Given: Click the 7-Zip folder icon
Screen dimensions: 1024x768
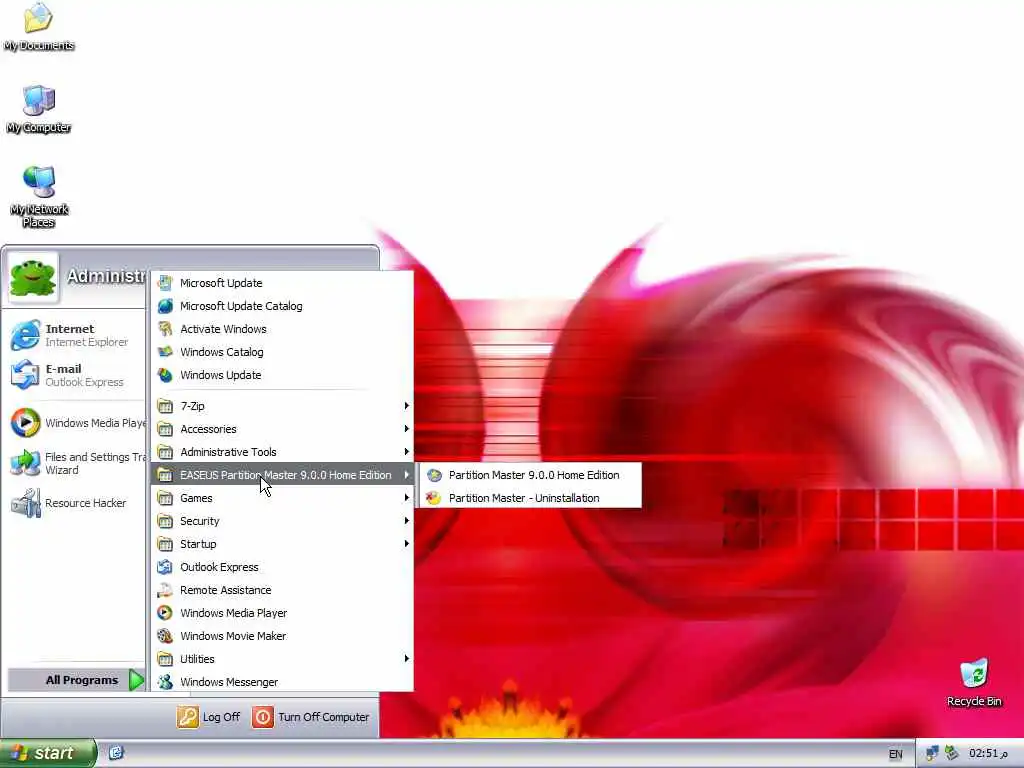Looking at the screenshot, I should click(x=165, y=406).
